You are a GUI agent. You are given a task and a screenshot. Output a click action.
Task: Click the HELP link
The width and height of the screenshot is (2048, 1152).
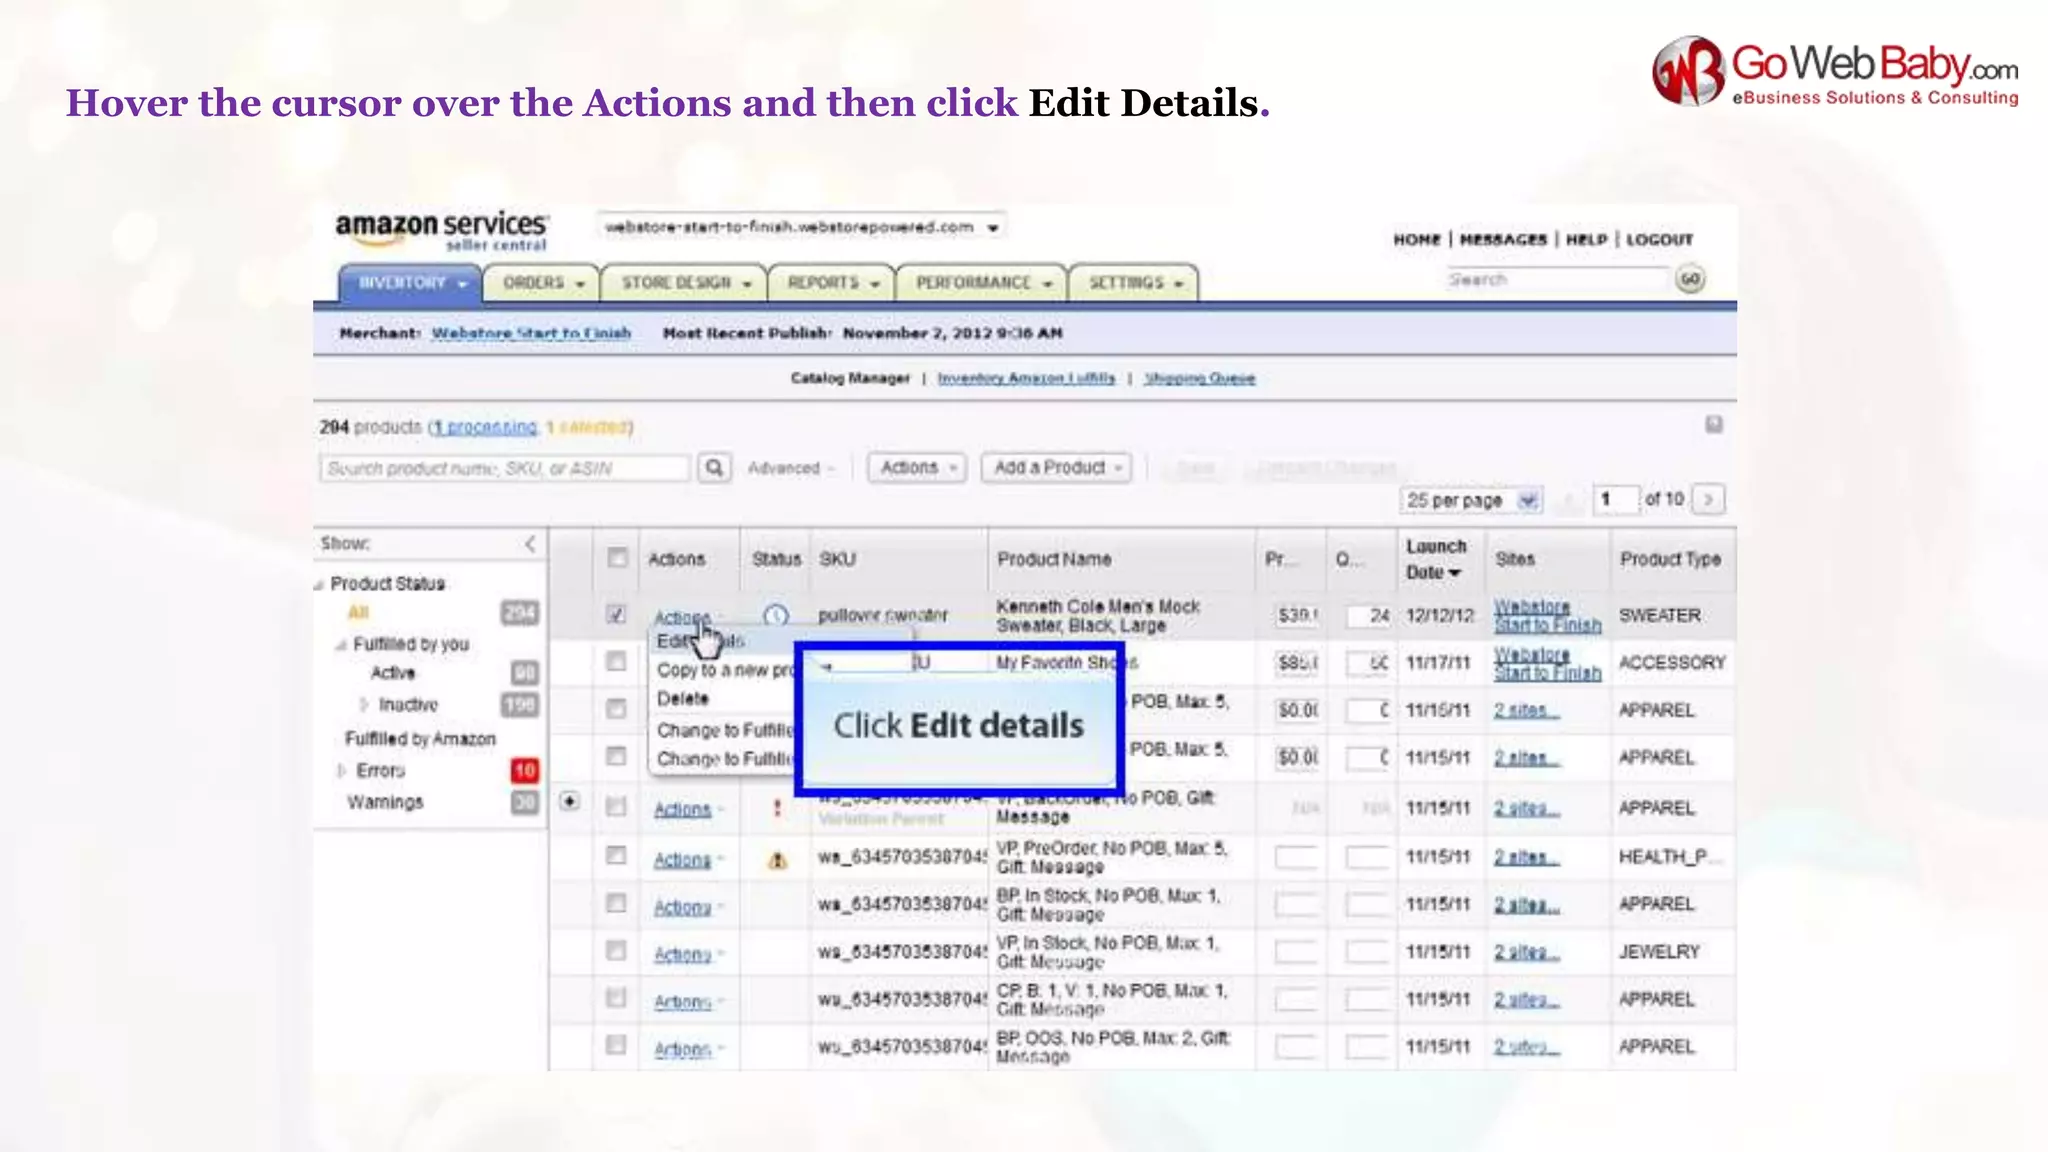(1587, 240)
